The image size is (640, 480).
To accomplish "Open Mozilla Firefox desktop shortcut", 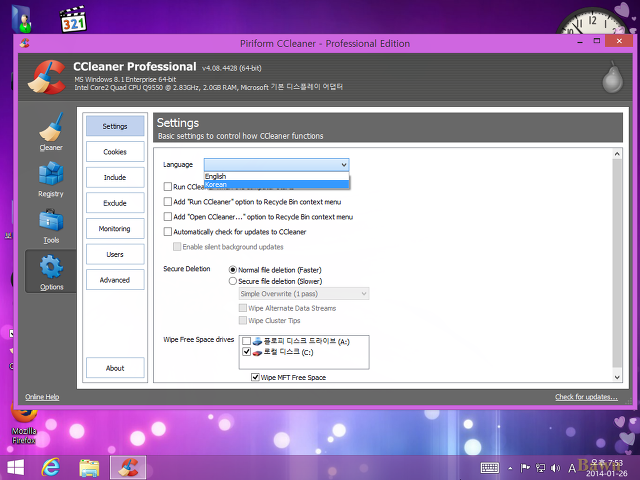I will point(24,424).
